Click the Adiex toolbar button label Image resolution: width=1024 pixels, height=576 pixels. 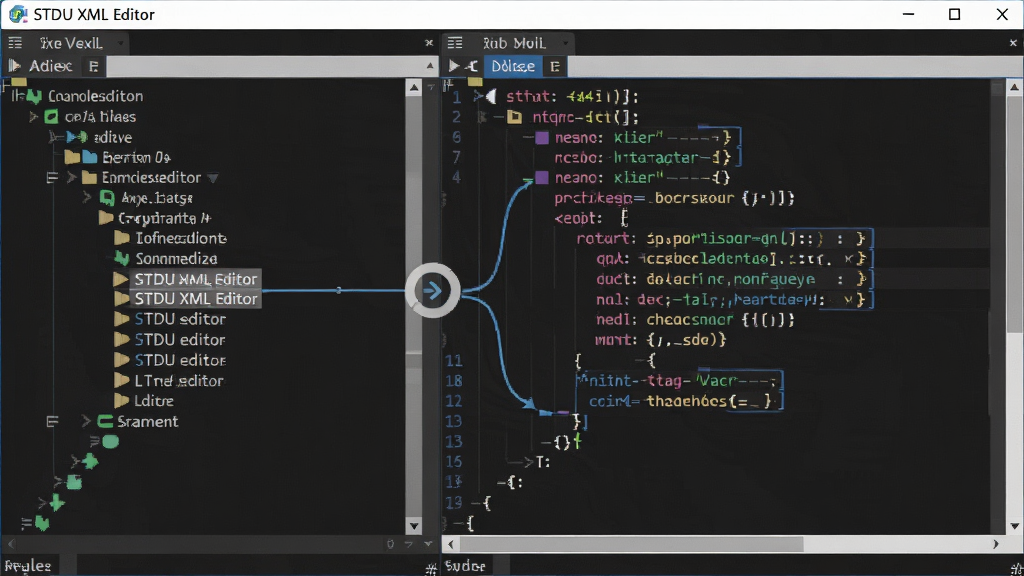click(50, 66)
